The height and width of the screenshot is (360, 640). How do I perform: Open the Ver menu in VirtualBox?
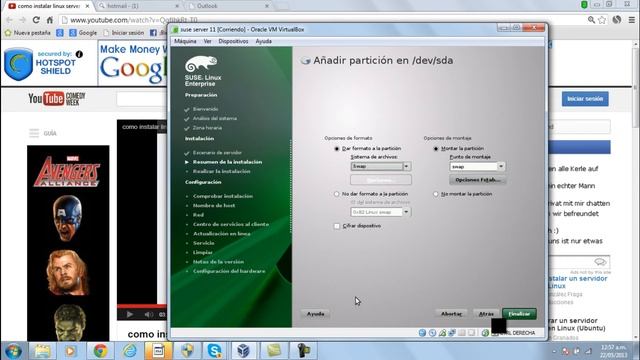207,41
